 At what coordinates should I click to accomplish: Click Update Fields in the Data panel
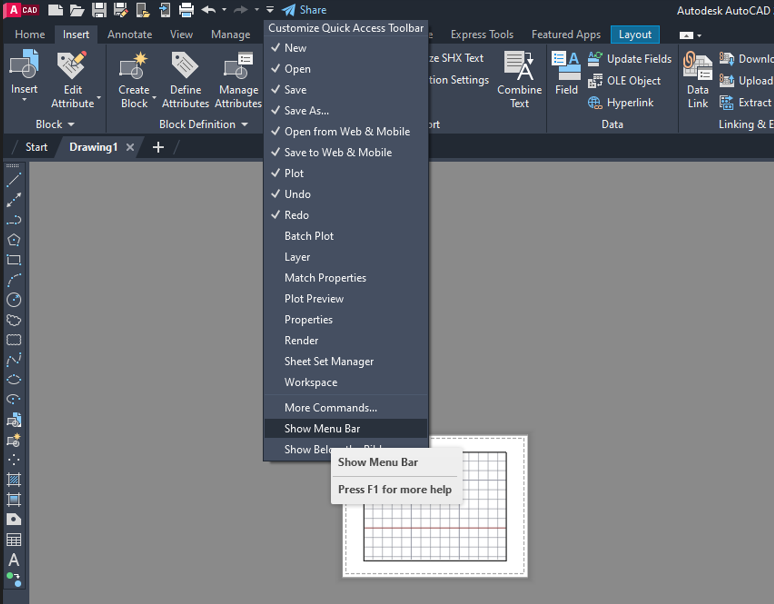click(x=629, y=59)
